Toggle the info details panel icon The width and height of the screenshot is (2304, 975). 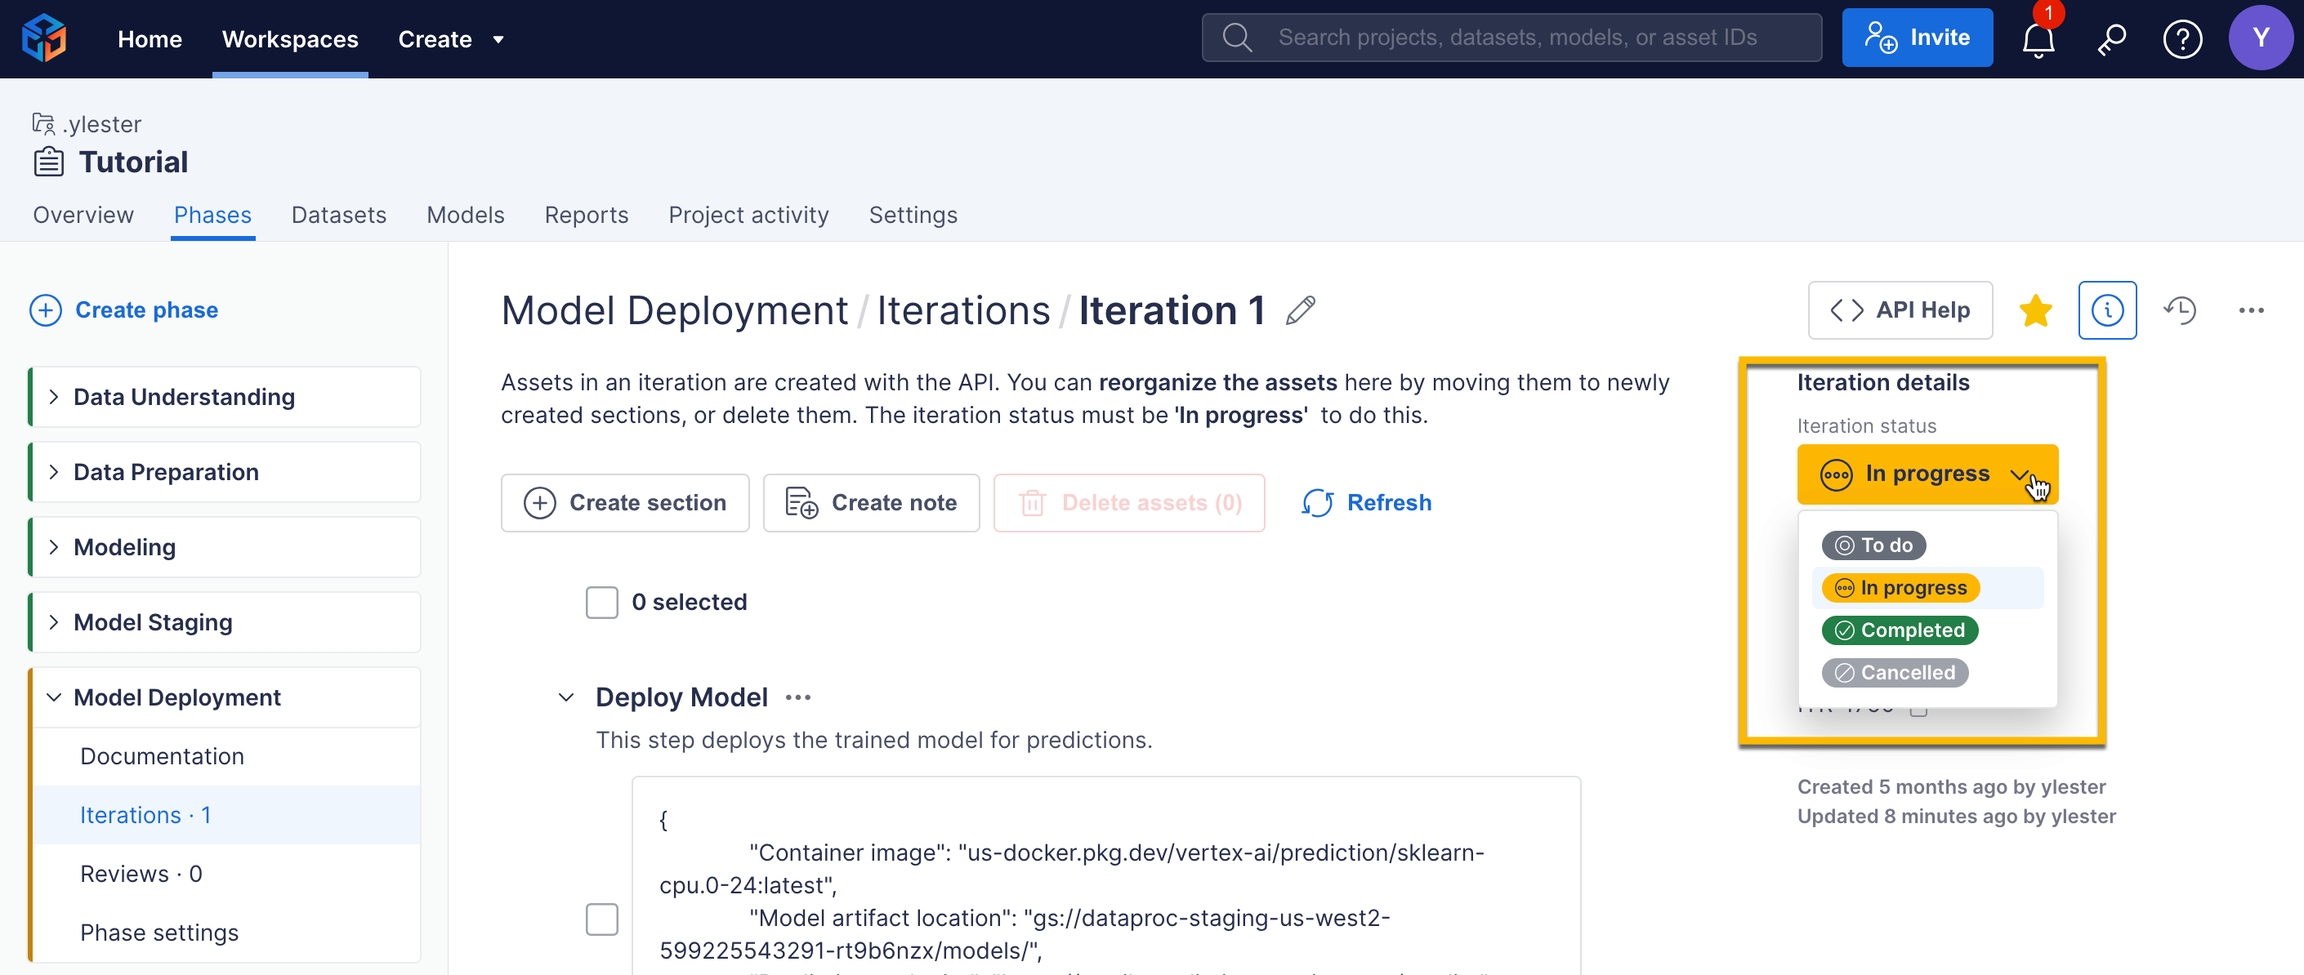point(2107,311)
